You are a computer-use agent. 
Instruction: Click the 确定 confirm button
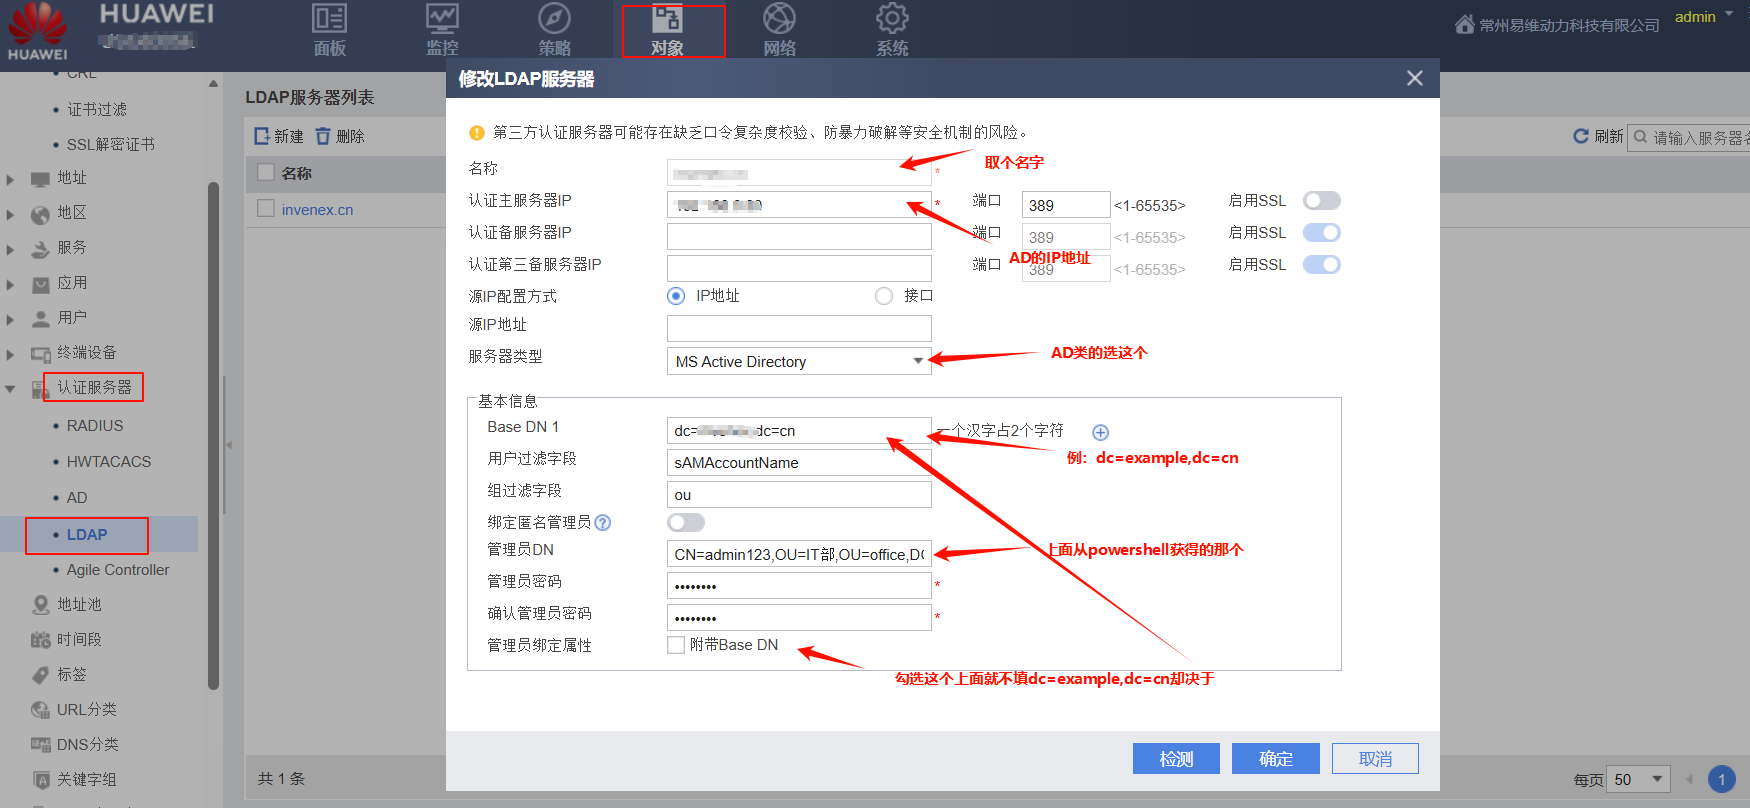[x=1275, y=759]
